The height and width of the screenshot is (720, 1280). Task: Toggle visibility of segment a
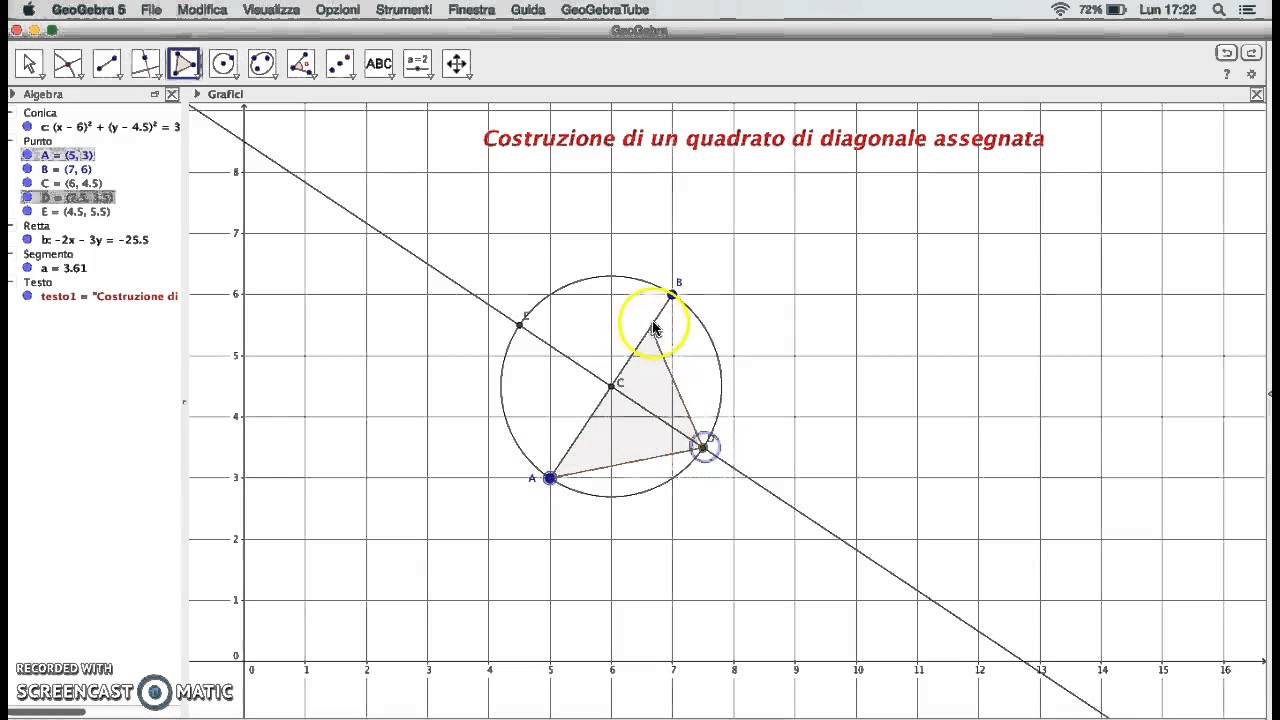click(28, 268)
